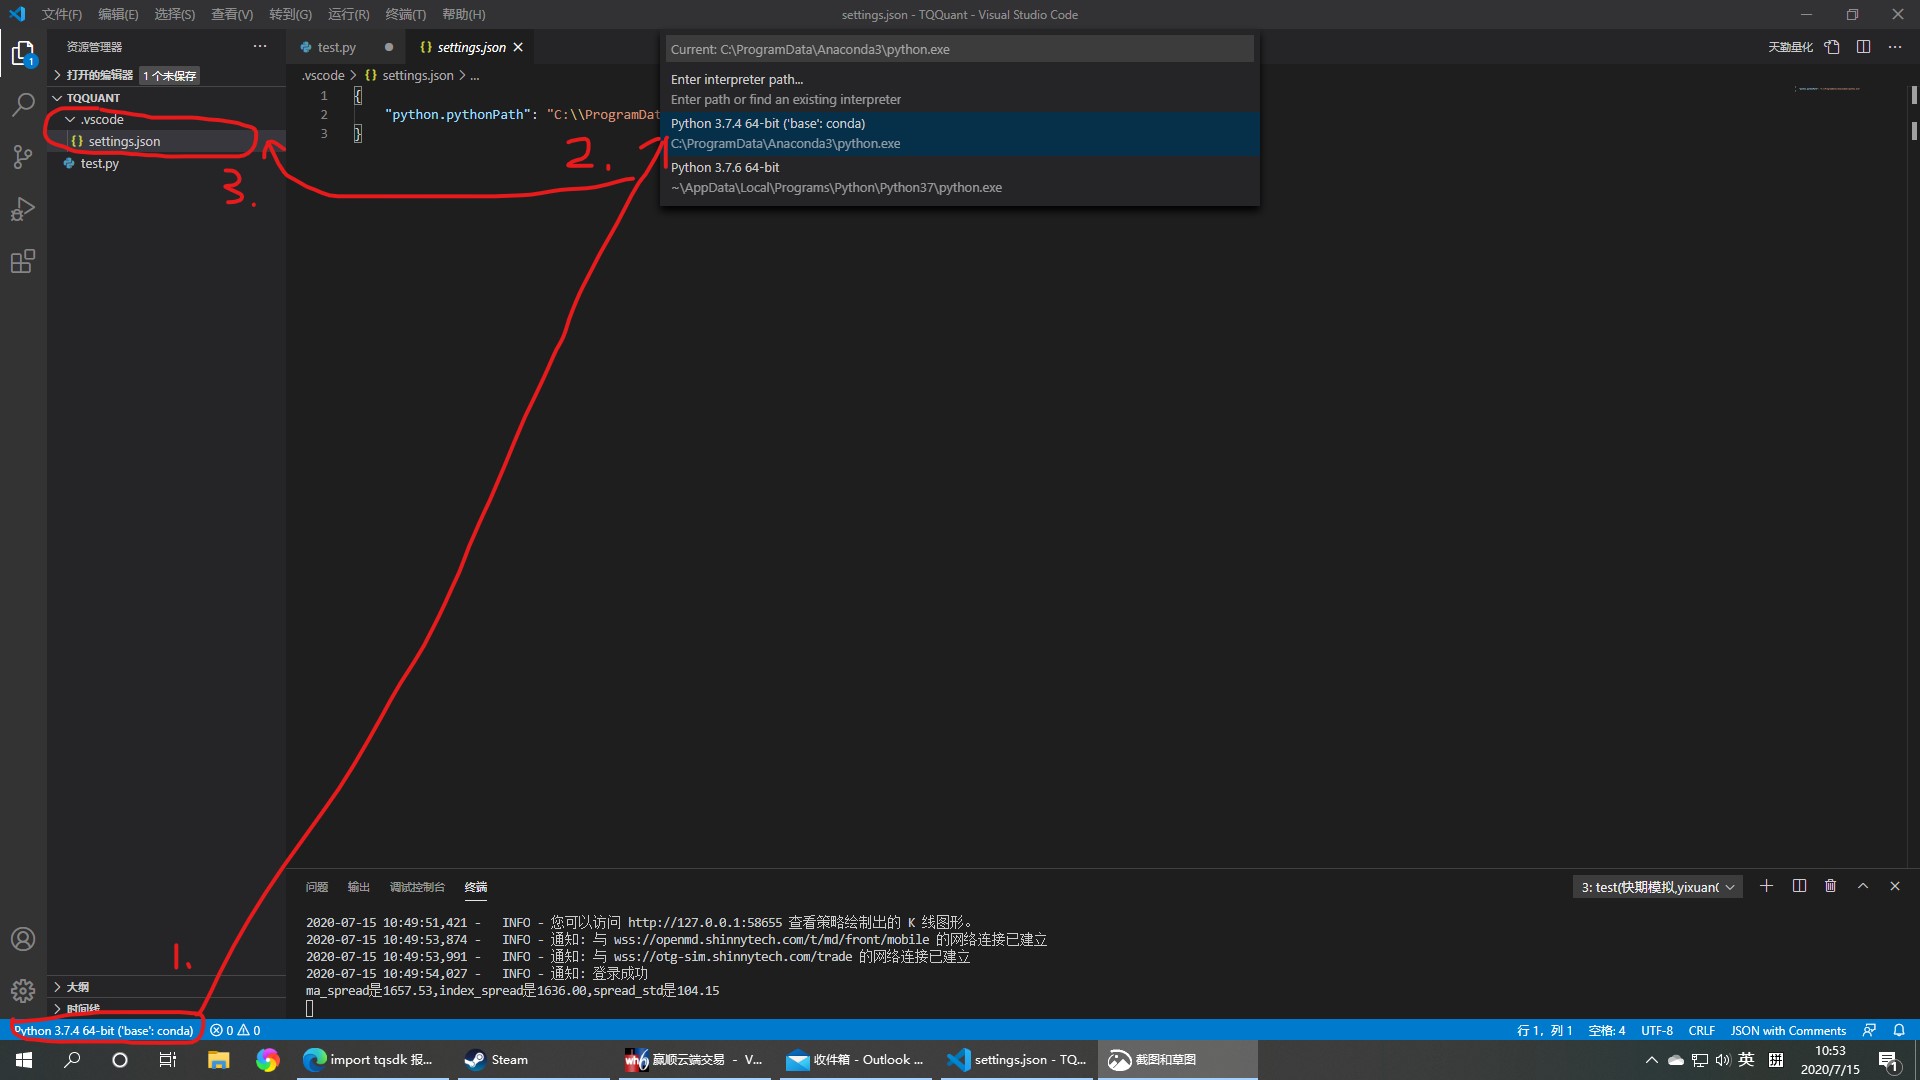Viewport: 1920px width, 1080px height.
Task: Click .vscode breadcrumb segment
Action: 323,75
